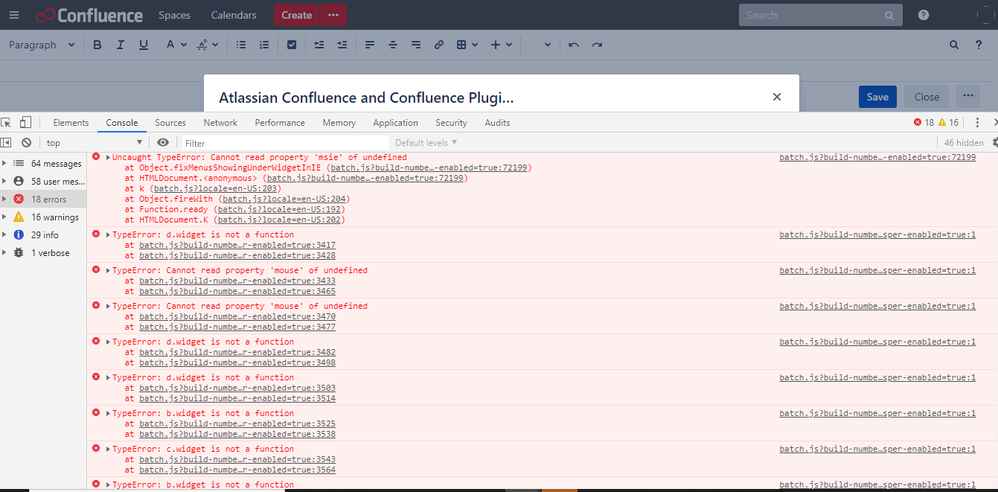Clear the console
Screen dimensions: 998x492
(x=26, y=143)
